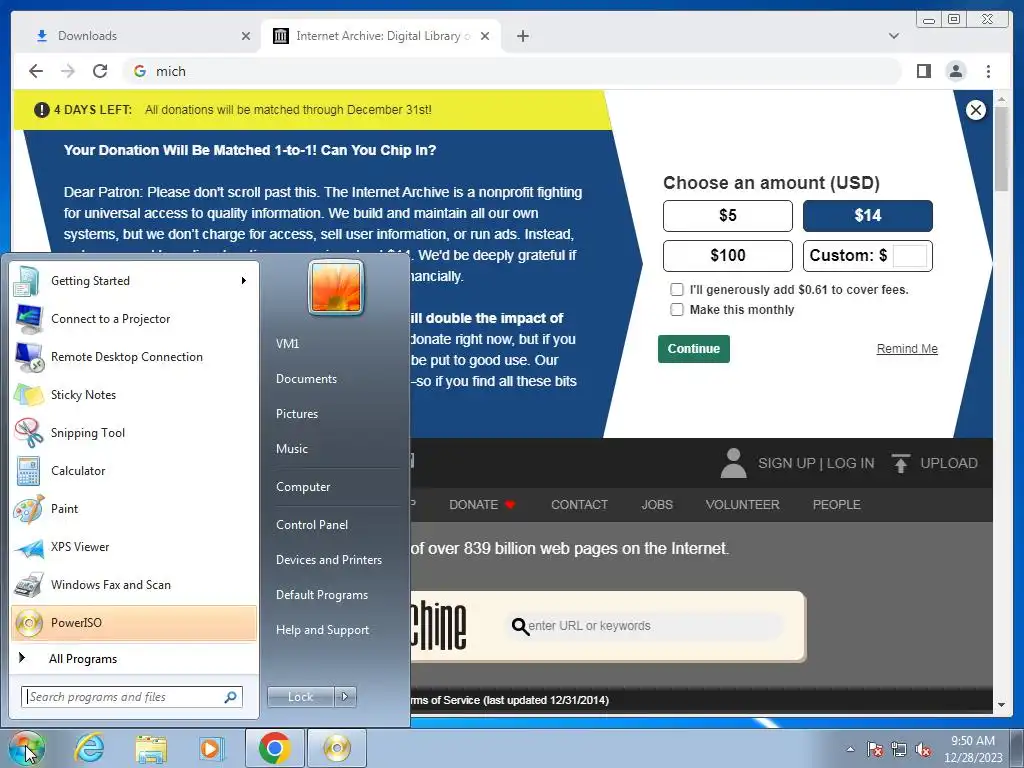This screenshot has width=1024, height=768.
Task: Click the user silhouette icon
Action: (733, 463)
